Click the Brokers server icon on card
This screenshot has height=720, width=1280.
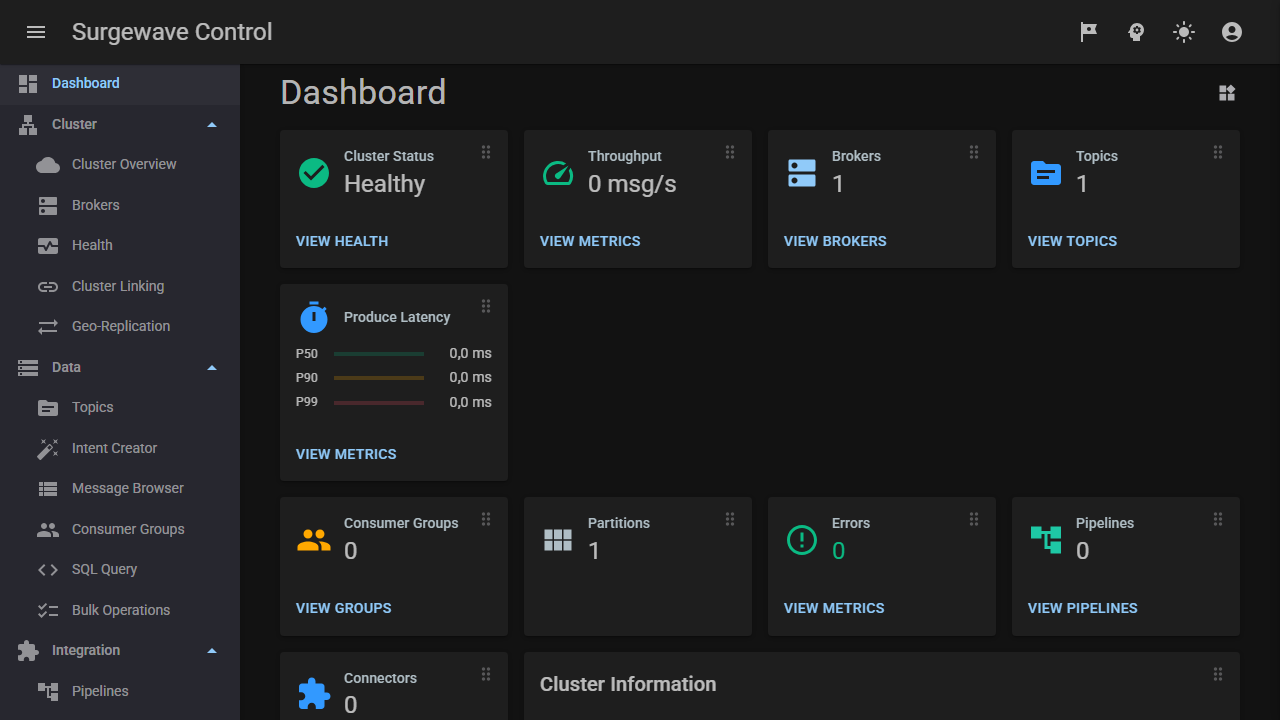[x=802, y=173]
